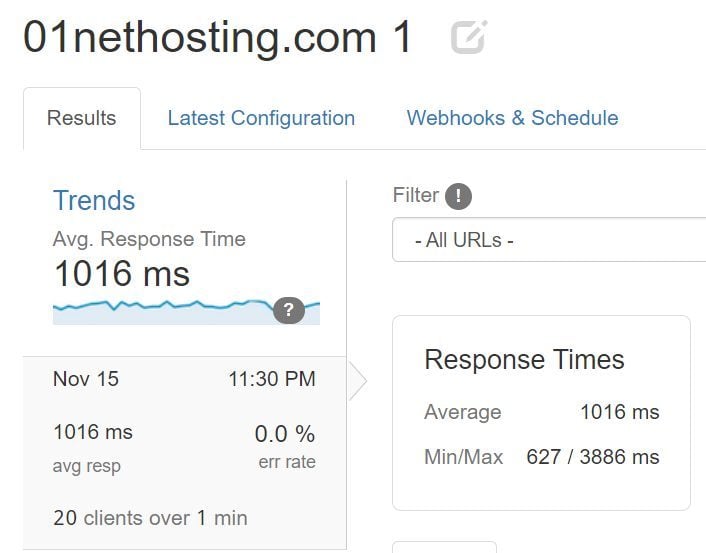Viewport: 706px width, 553px height.
Task: Click the Response Times panel heading
Action: tap(524, 360)
